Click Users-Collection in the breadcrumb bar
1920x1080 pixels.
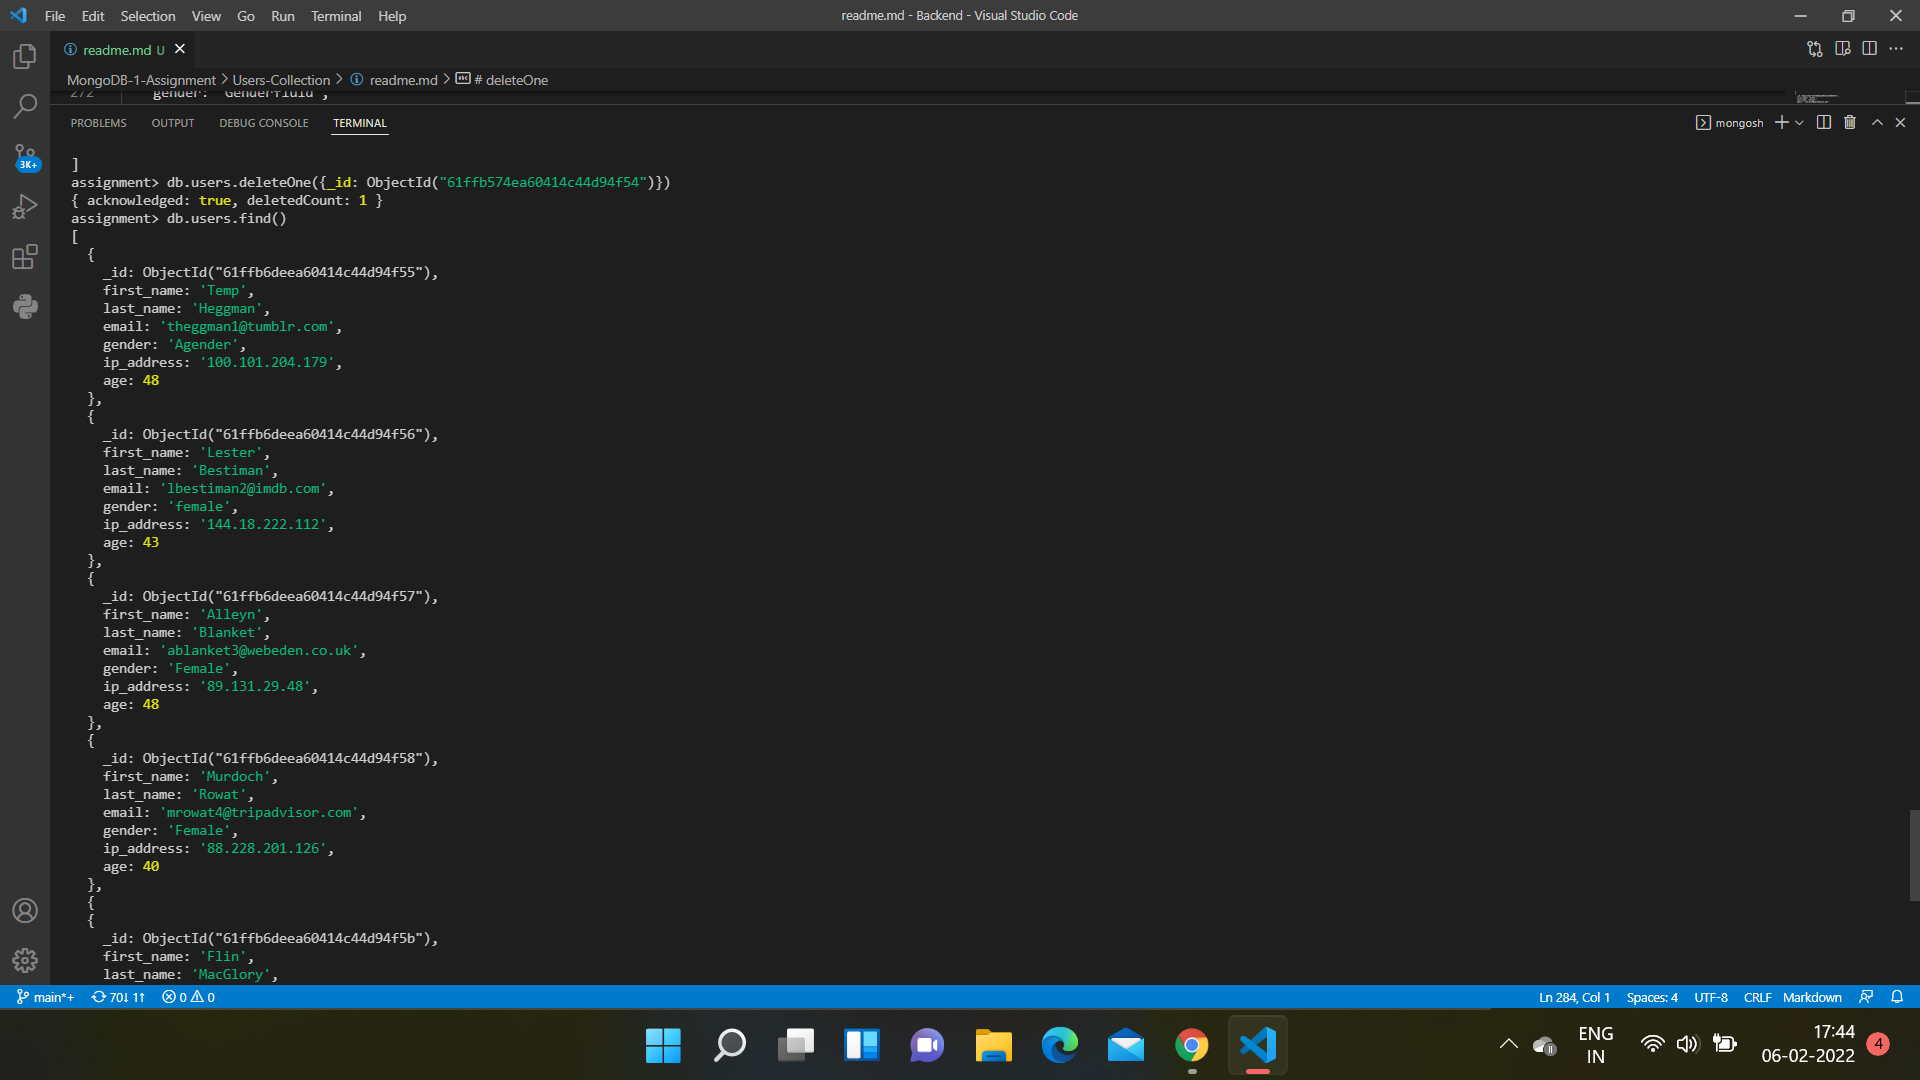[x=283, y=79]
